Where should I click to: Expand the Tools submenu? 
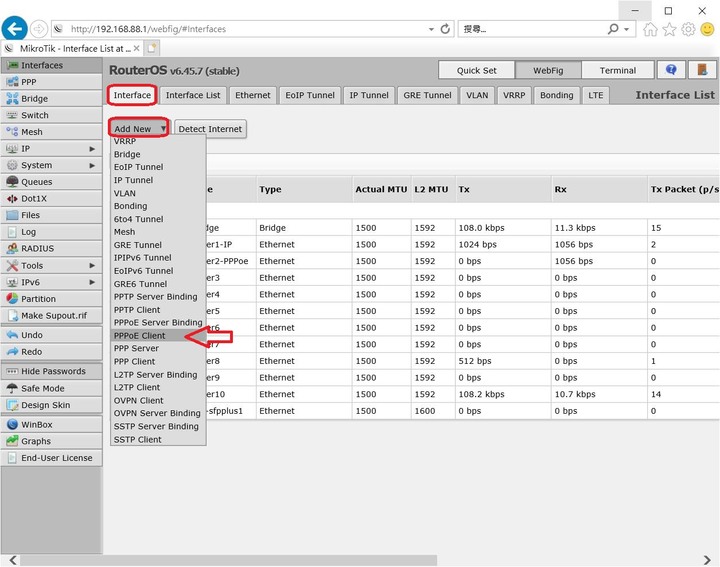coord(51,265)
